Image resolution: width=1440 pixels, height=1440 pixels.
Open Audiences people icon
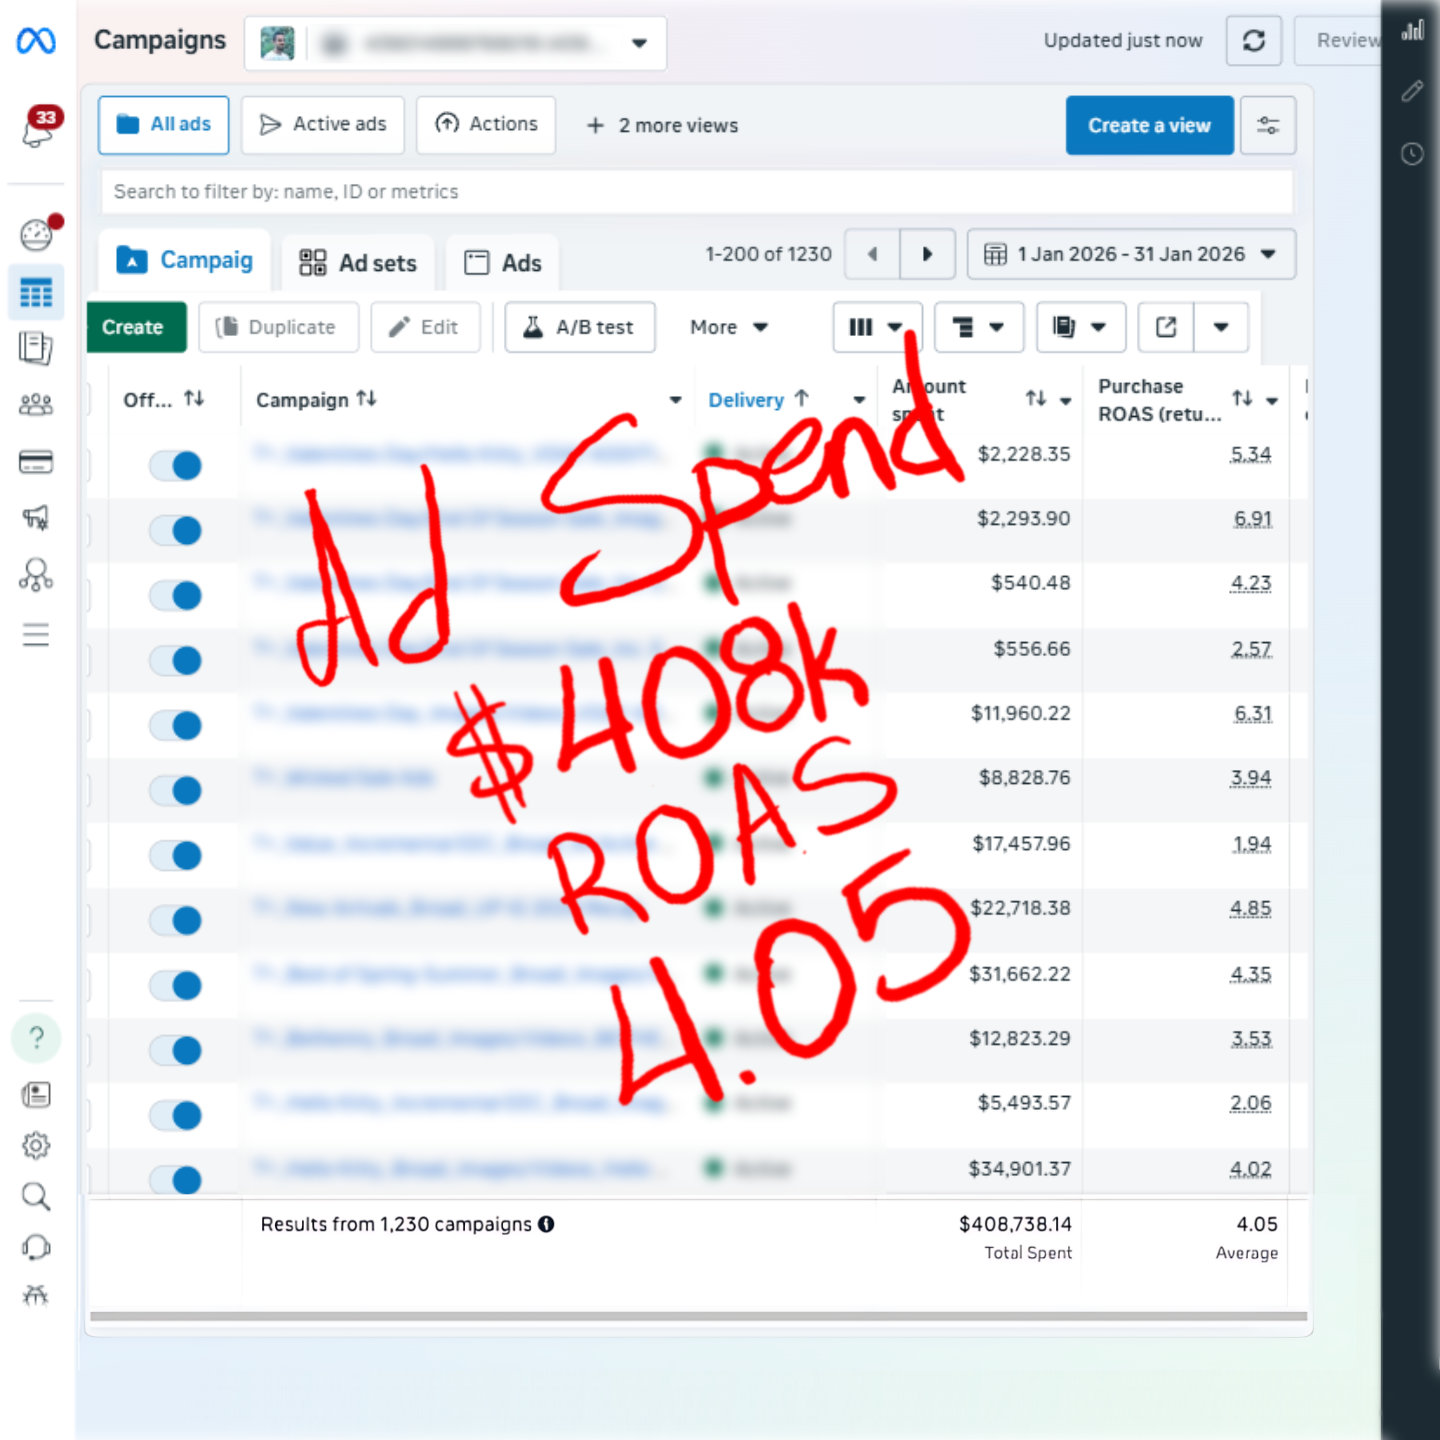tap(36, 404)
